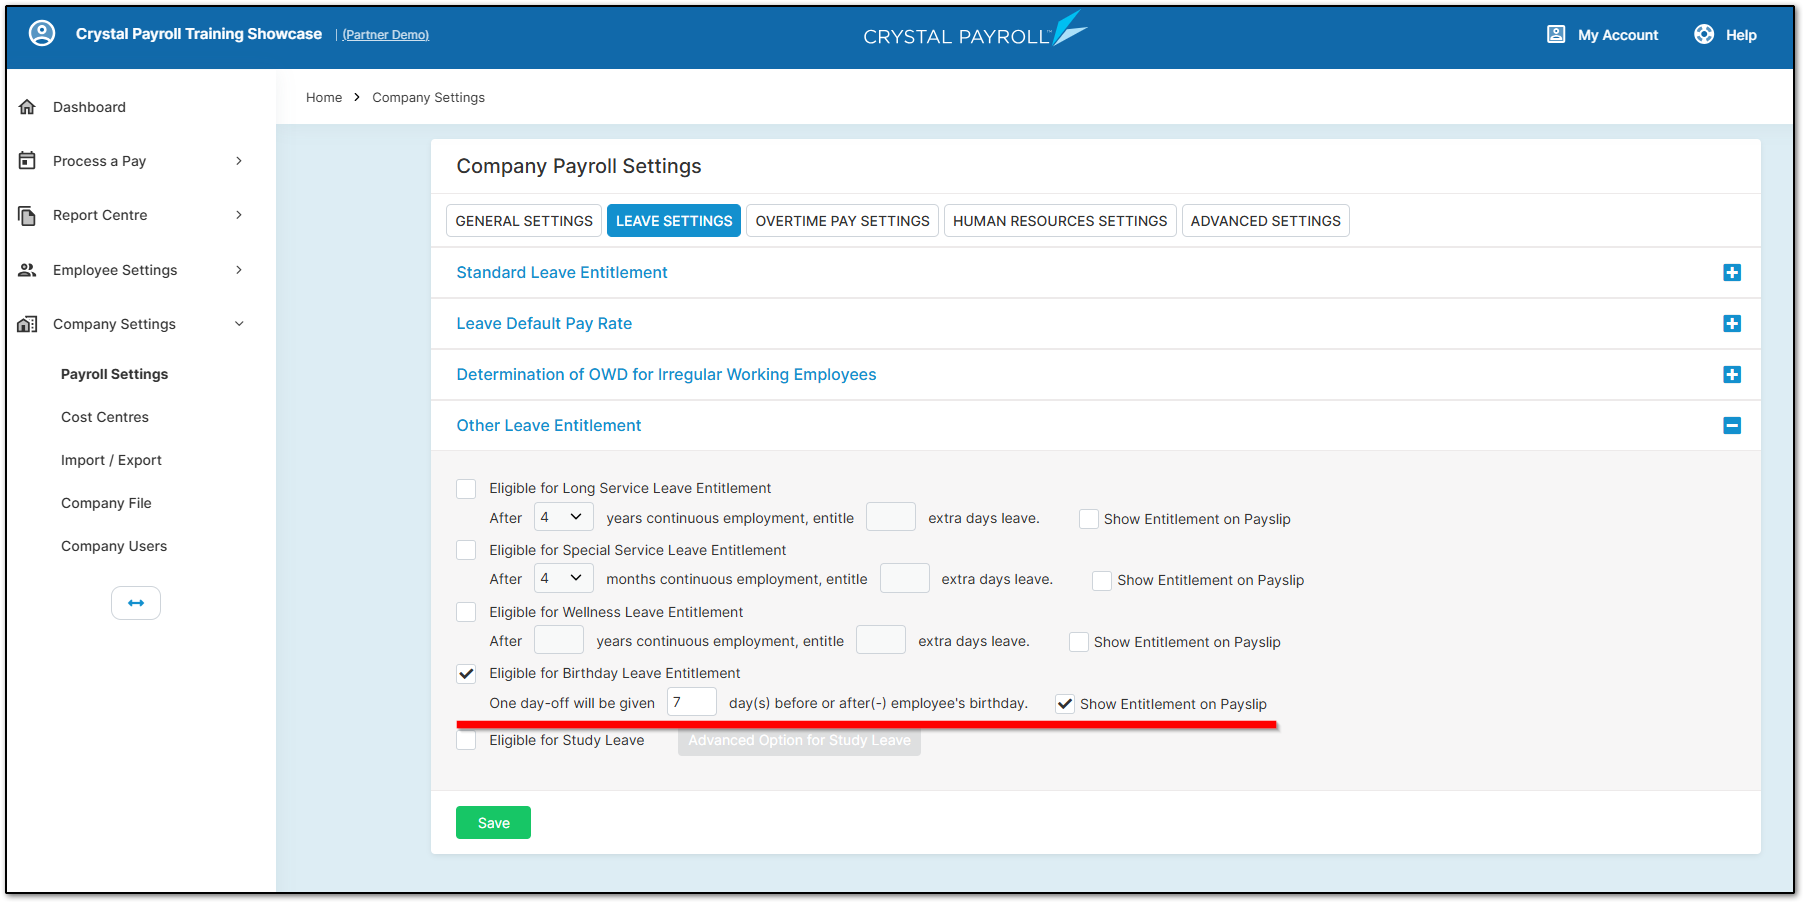Click the Employee Settings people icon
Viewport: 1804px width, 903px height.
28,270
